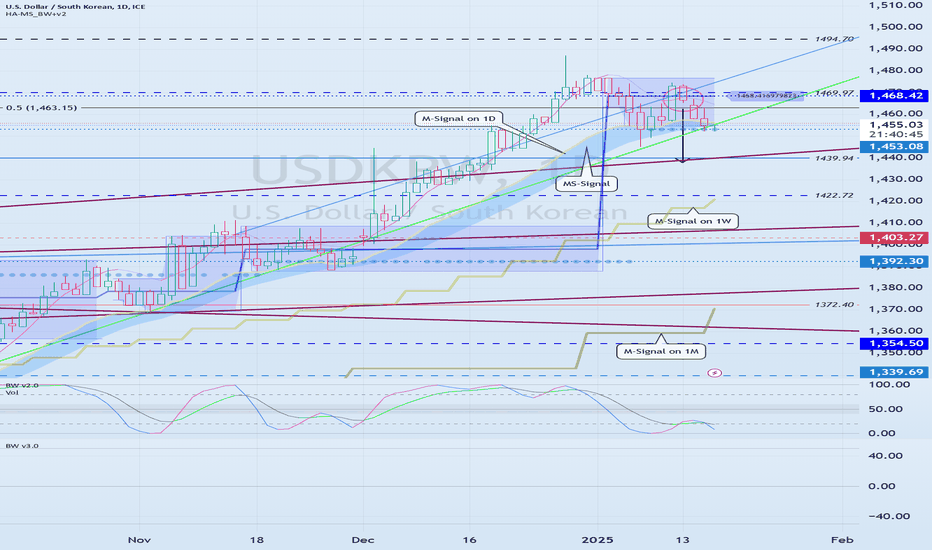The width and height of the screenshot is (932, 550).
Task: Click the 'Dec' date on the time axis
Action: pyautogui.click(x=363, y=540)
